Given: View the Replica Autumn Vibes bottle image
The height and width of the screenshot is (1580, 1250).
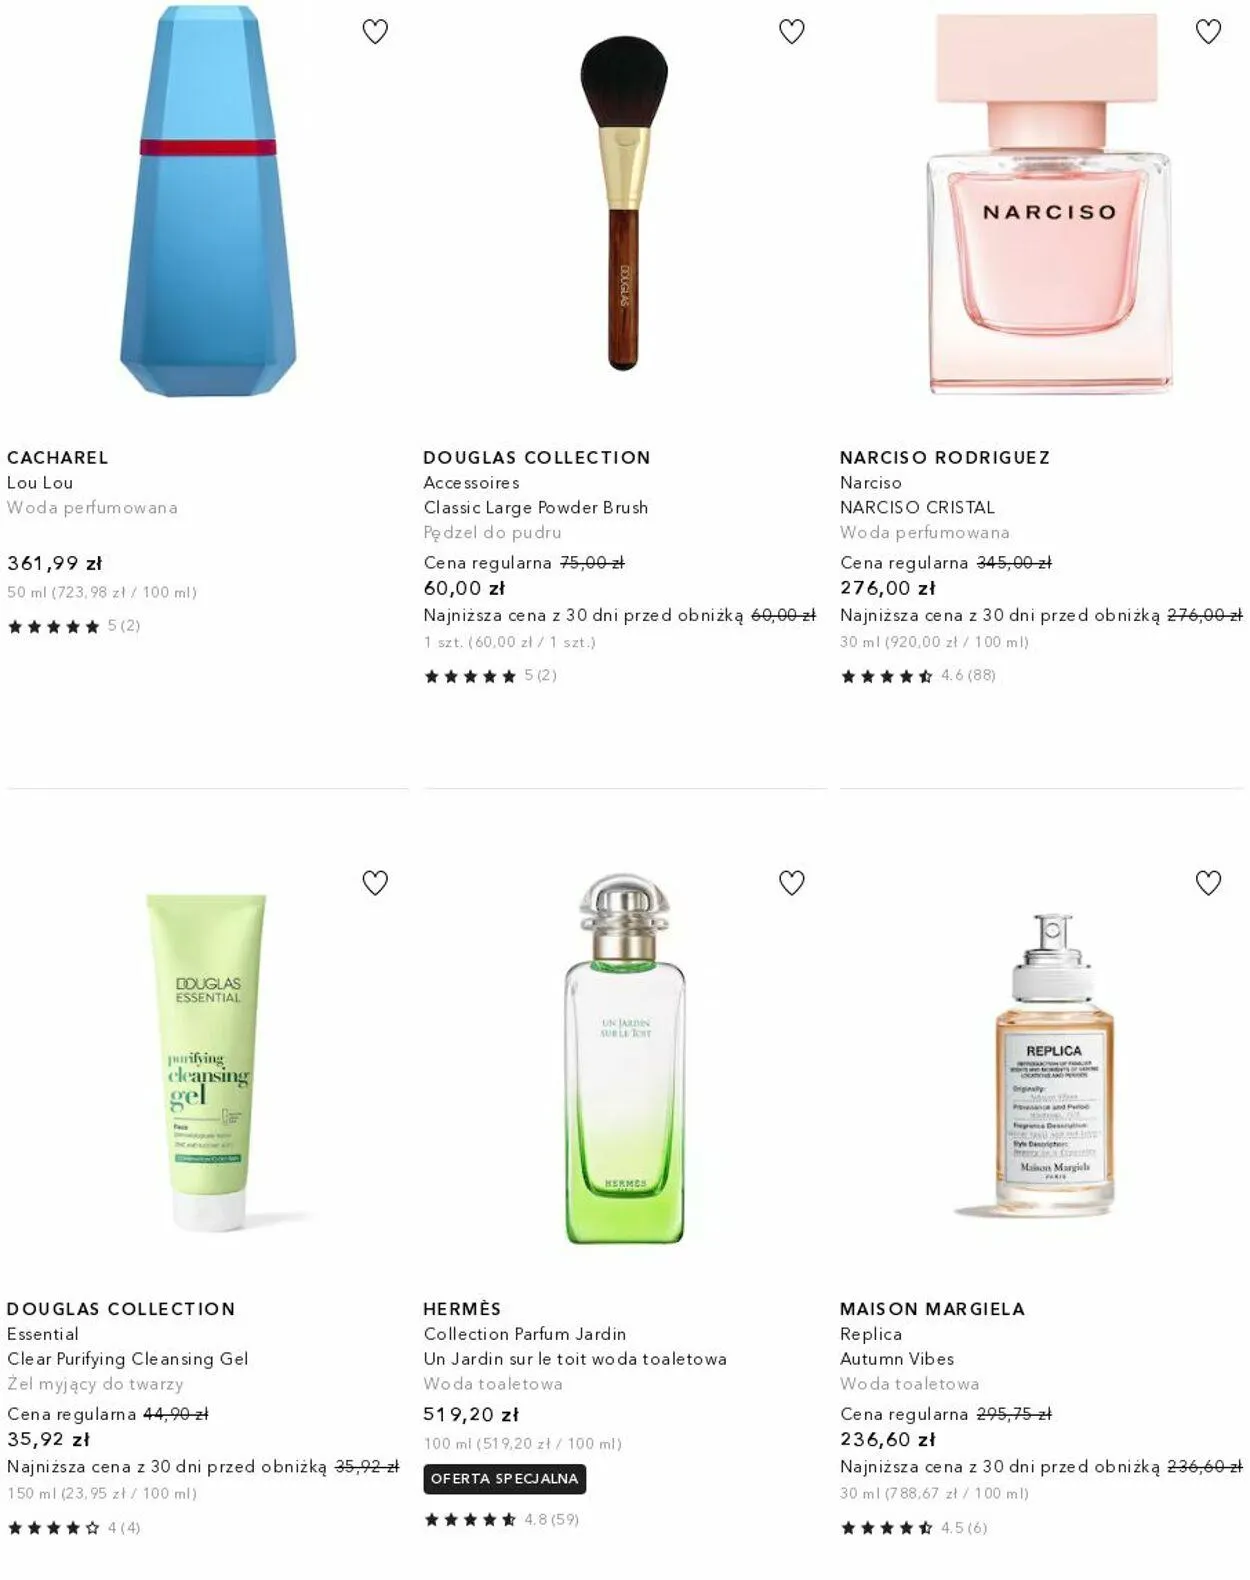Looking at the screenshot, I should click(1054, 1064).
